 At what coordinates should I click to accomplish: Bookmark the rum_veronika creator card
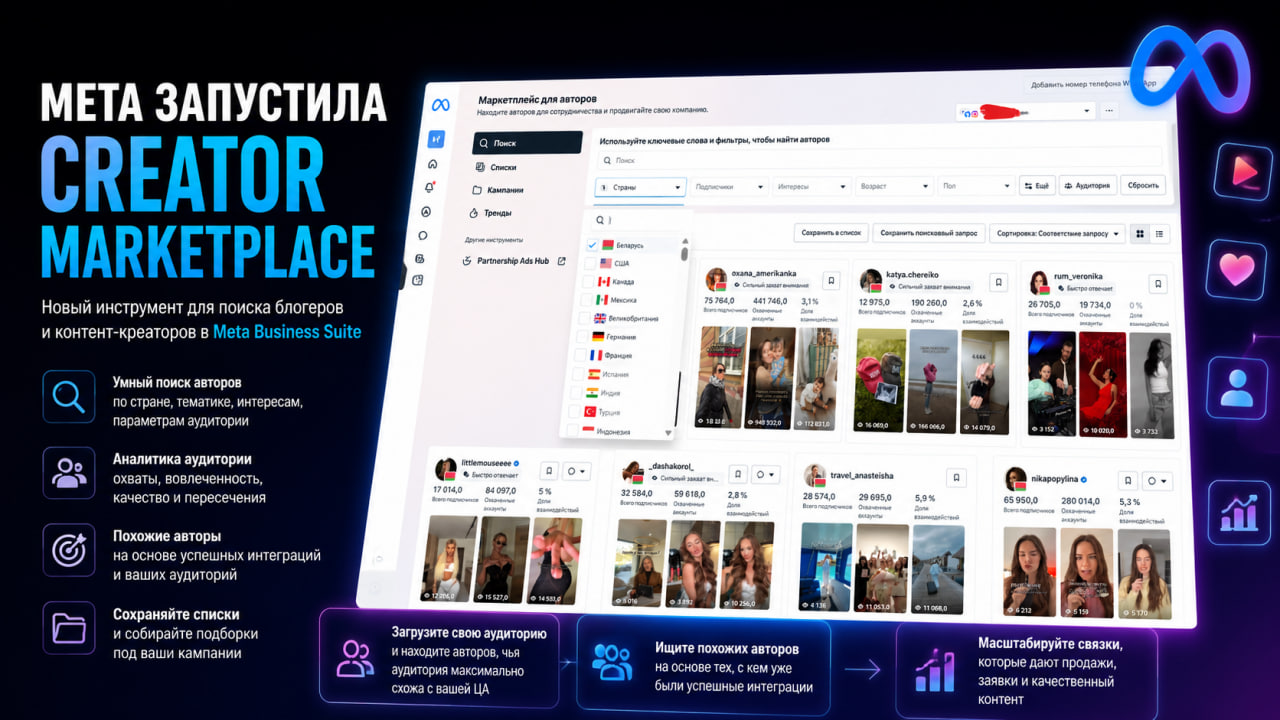coord(1158,284)
